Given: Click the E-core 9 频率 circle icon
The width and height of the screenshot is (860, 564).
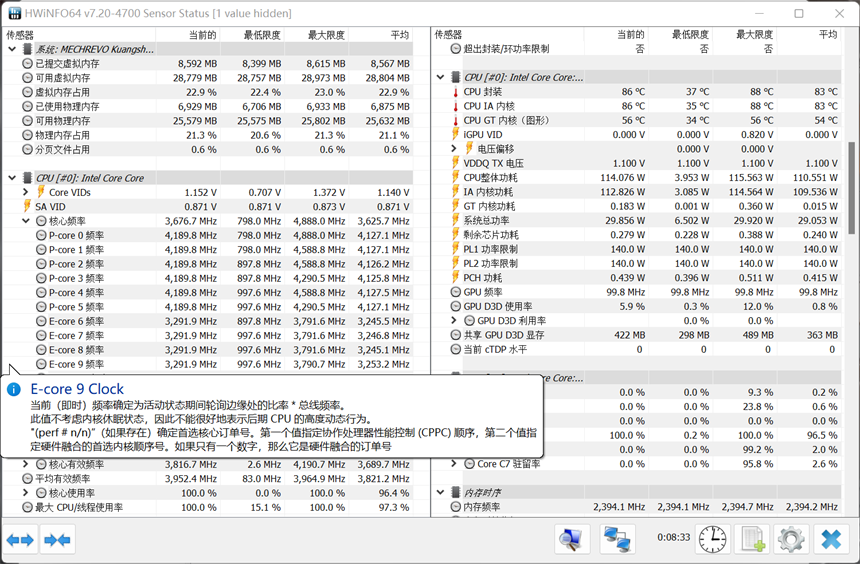Looking at the screenshot, I should pyautogui.click(x=41, y=364).
